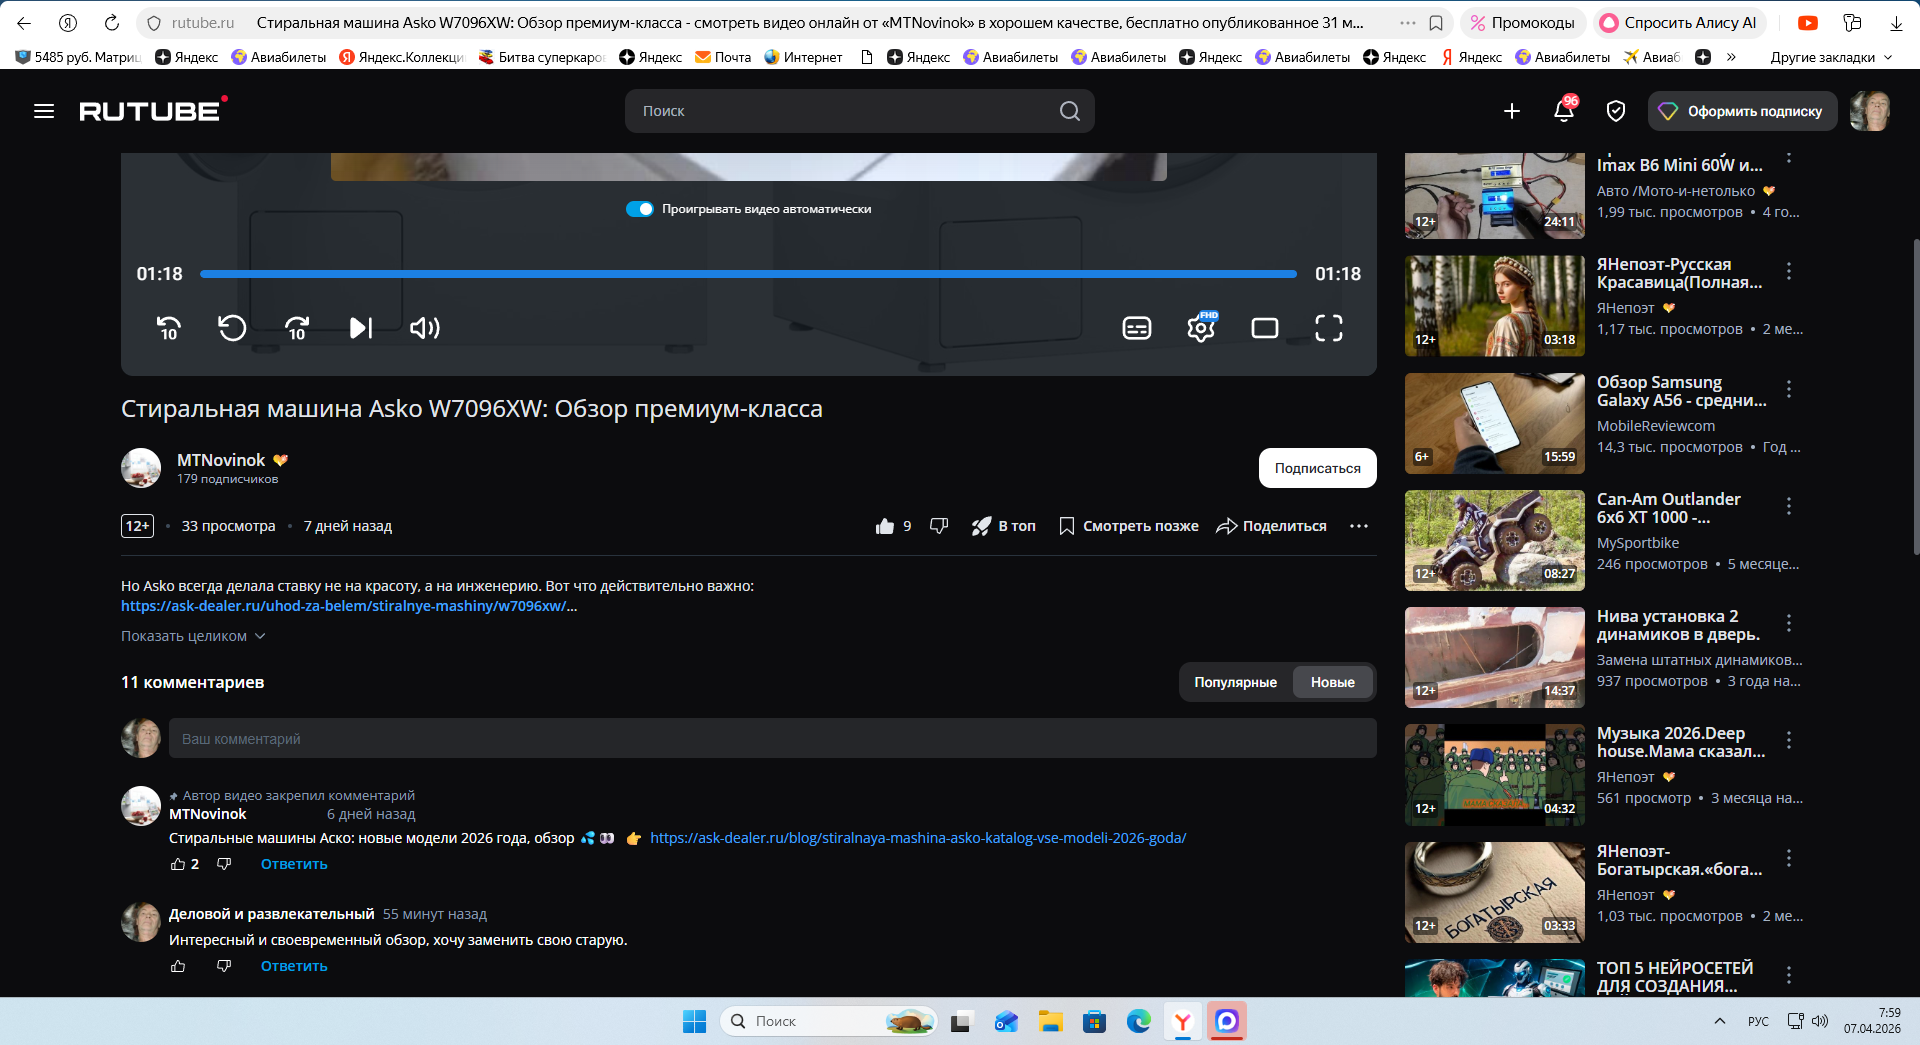The width and height of the screenshot is (1920, 1045).
Task: Open the notifications bell
Action: click(1564, 111)
